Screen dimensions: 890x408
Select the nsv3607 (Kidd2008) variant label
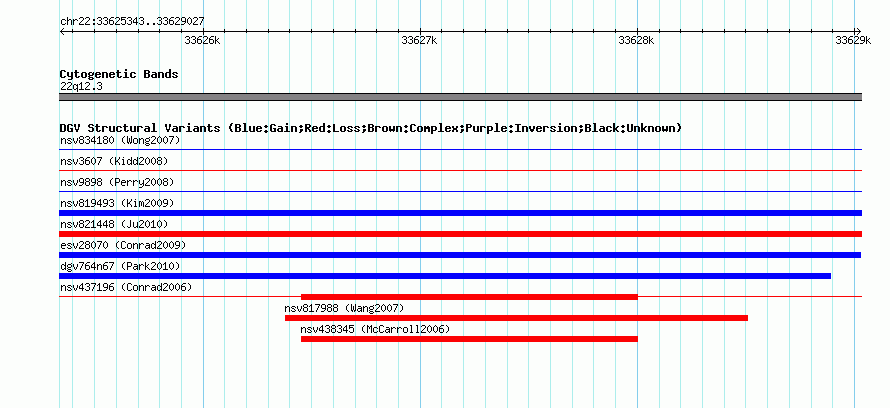pyautogui.click(x=114, y=161)
